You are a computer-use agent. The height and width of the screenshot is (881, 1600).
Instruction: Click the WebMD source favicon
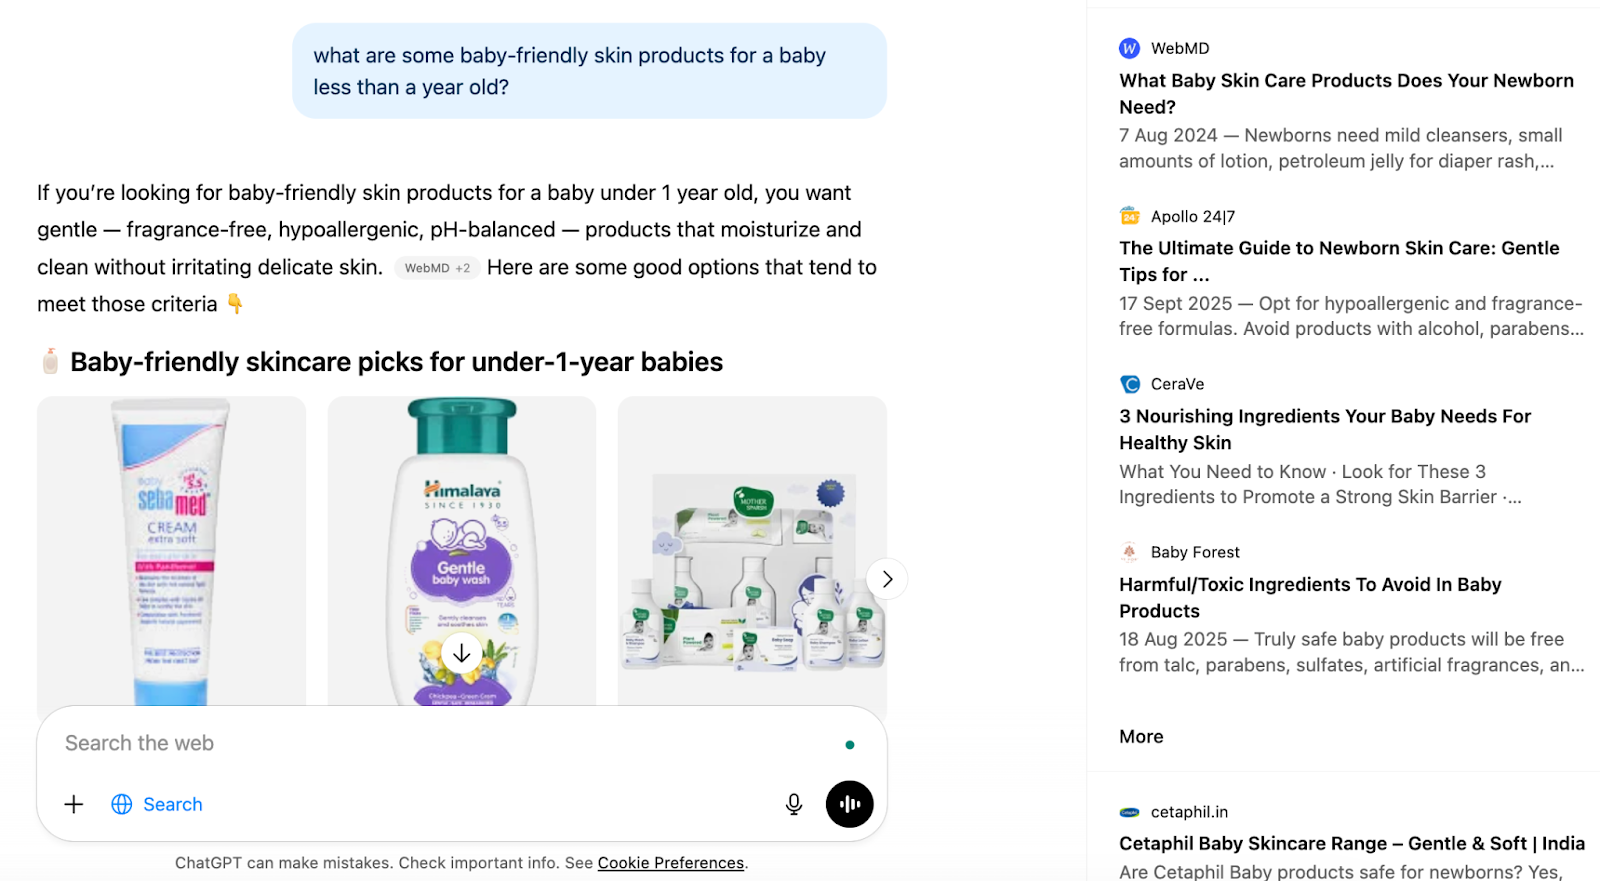pyautogui.click(x=1129, y=48)
